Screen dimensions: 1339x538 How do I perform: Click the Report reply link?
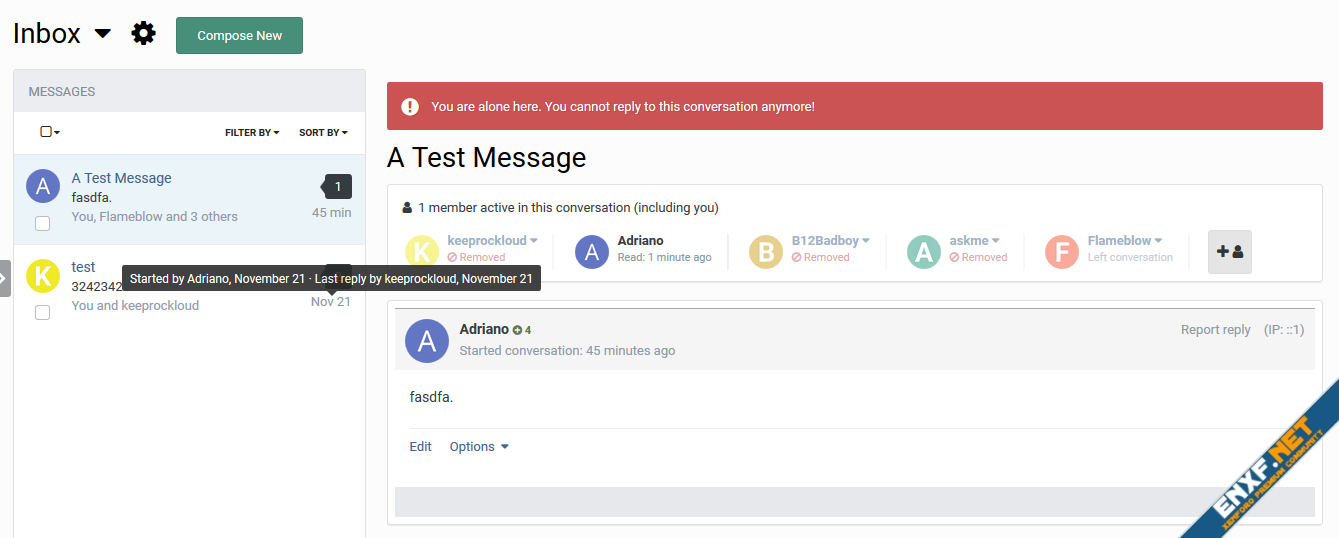point(1215,330)
